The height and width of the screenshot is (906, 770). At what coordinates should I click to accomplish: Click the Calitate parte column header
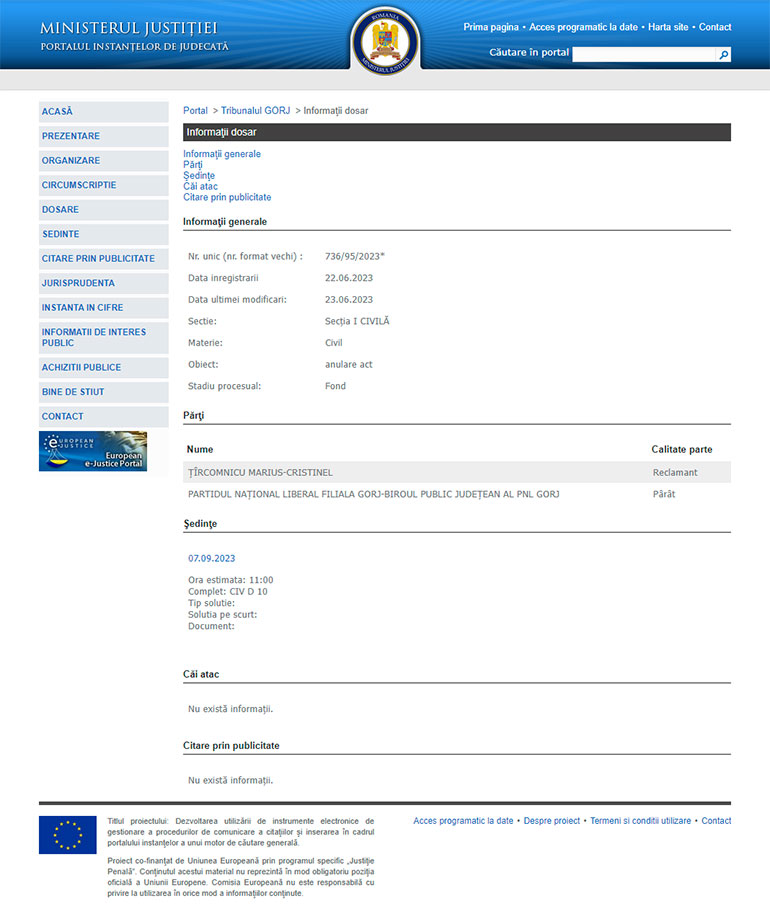(x=682, y=450)
